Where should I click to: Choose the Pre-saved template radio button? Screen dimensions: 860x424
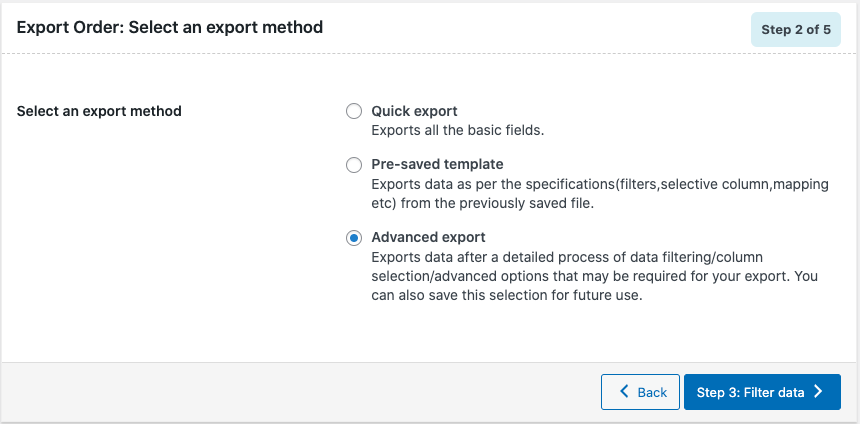[354, 165]
